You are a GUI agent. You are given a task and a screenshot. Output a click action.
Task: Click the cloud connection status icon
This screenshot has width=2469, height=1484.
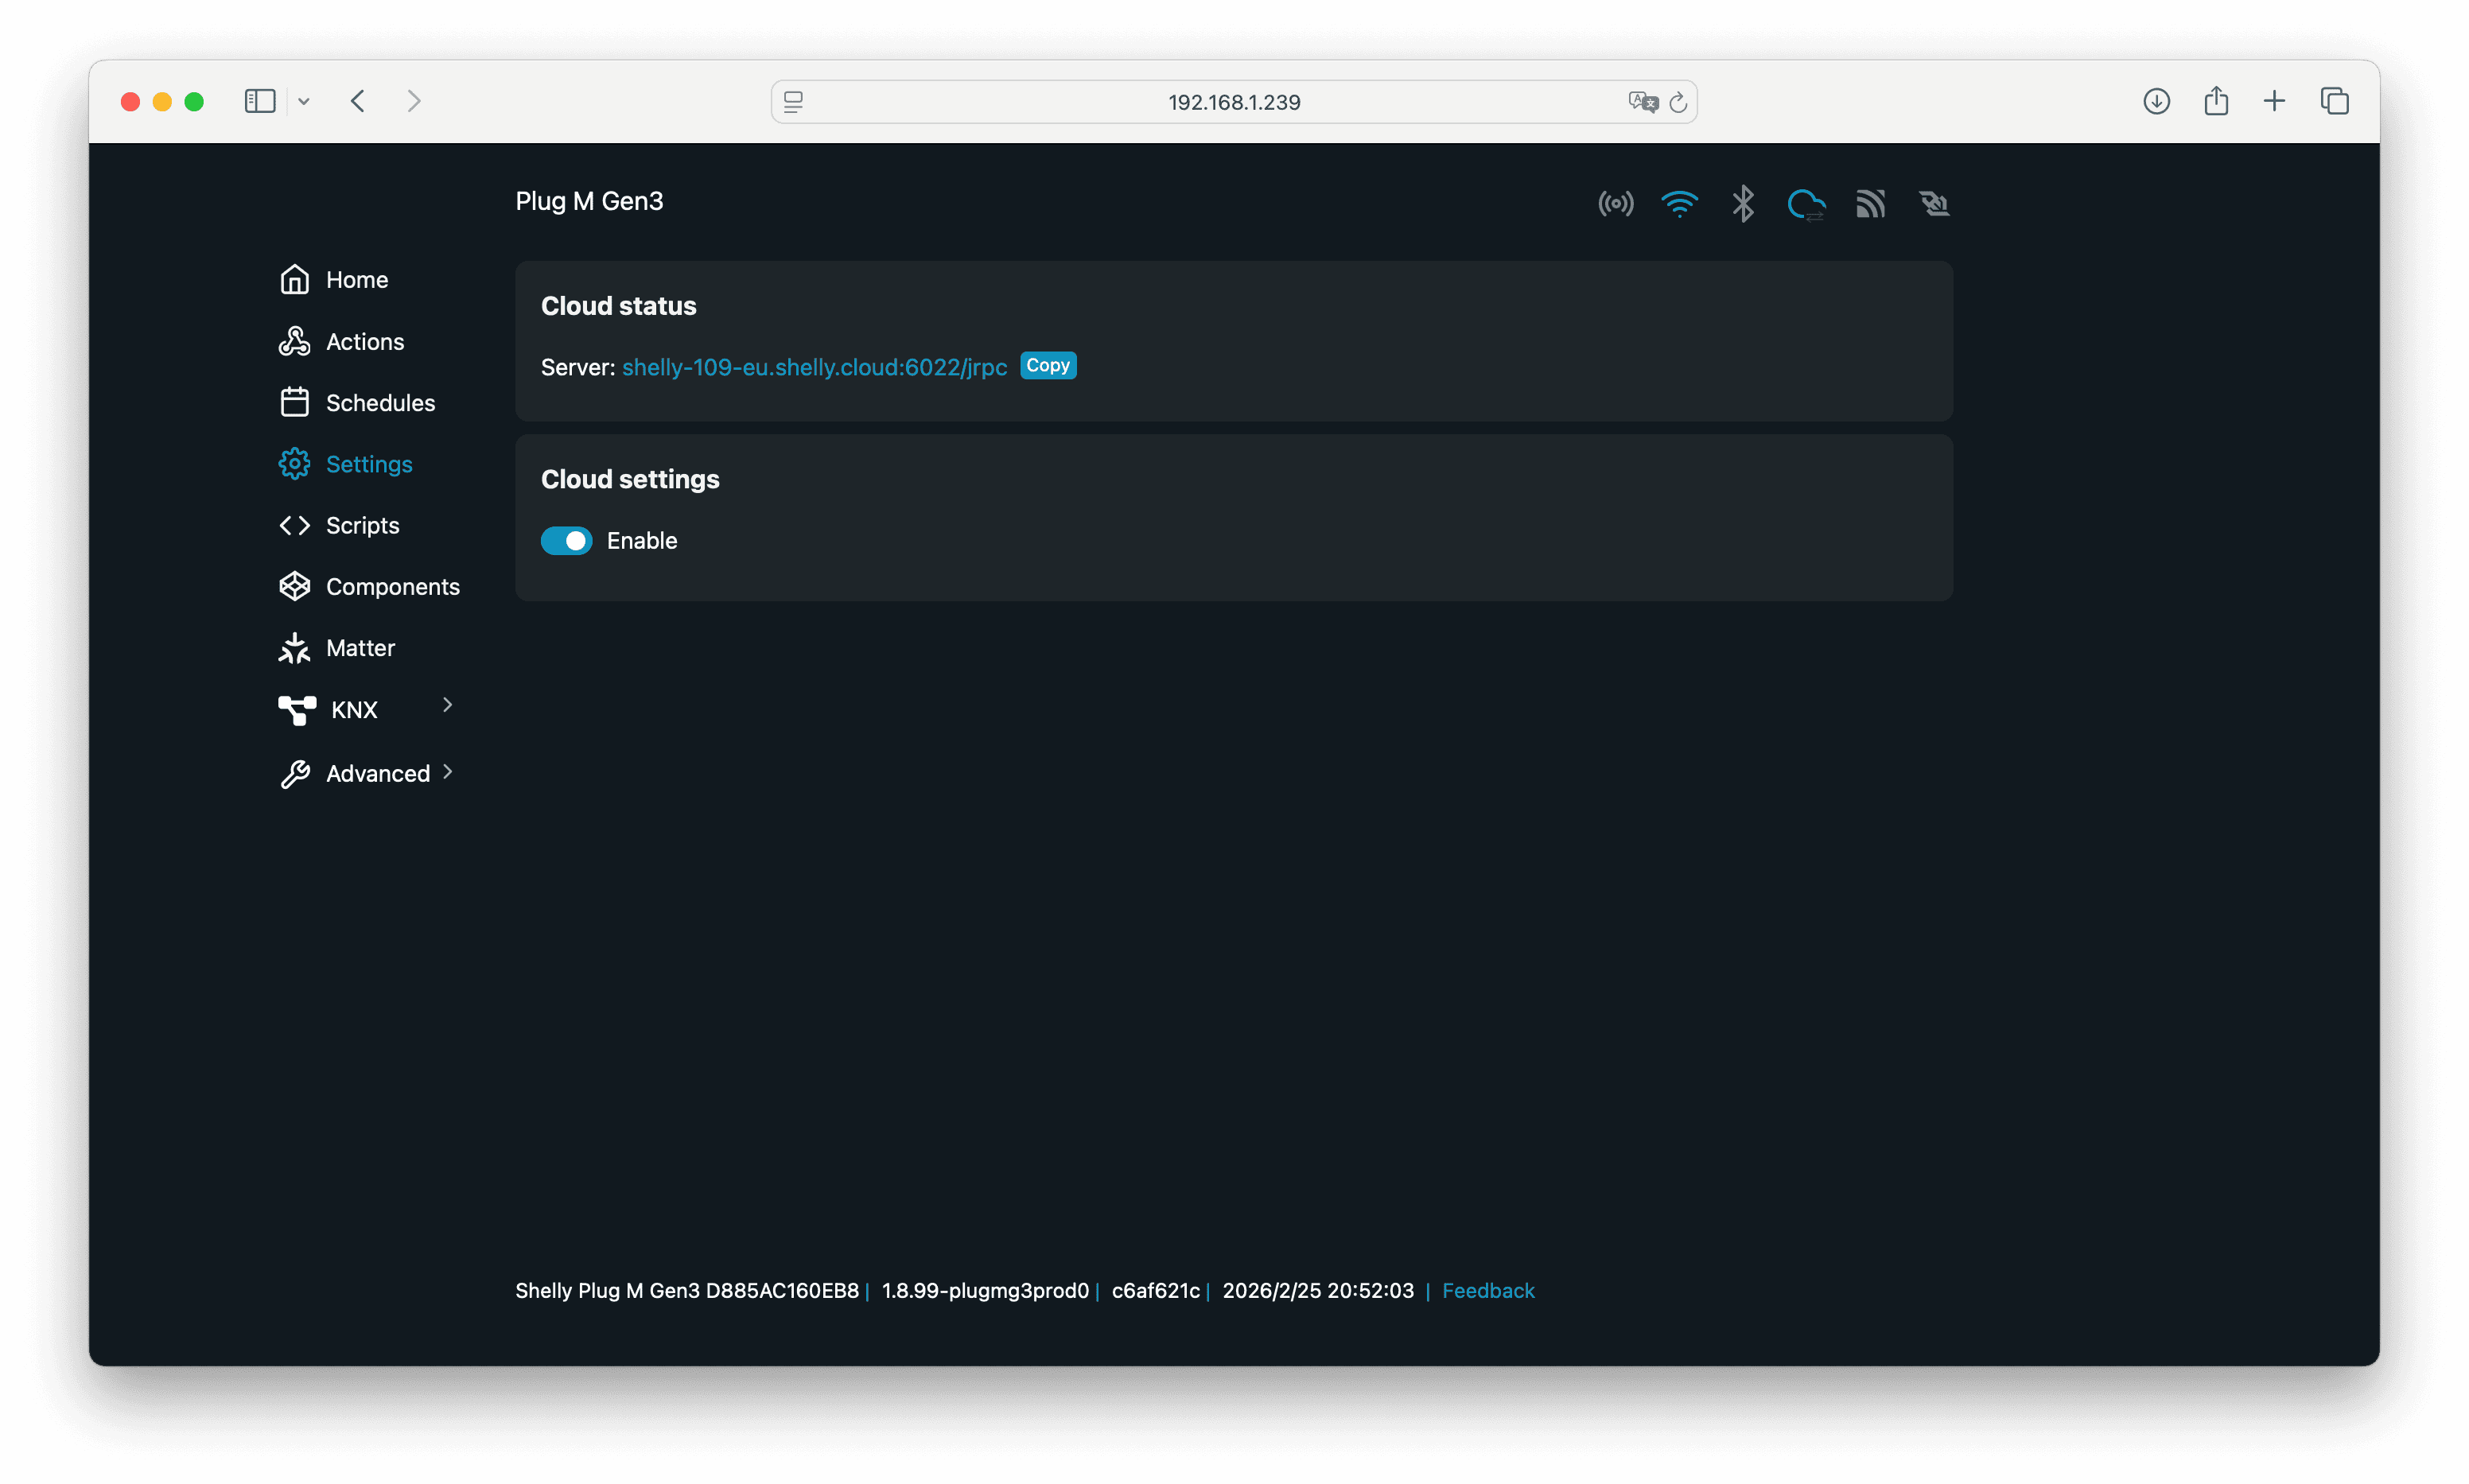tap(1806, 204)
